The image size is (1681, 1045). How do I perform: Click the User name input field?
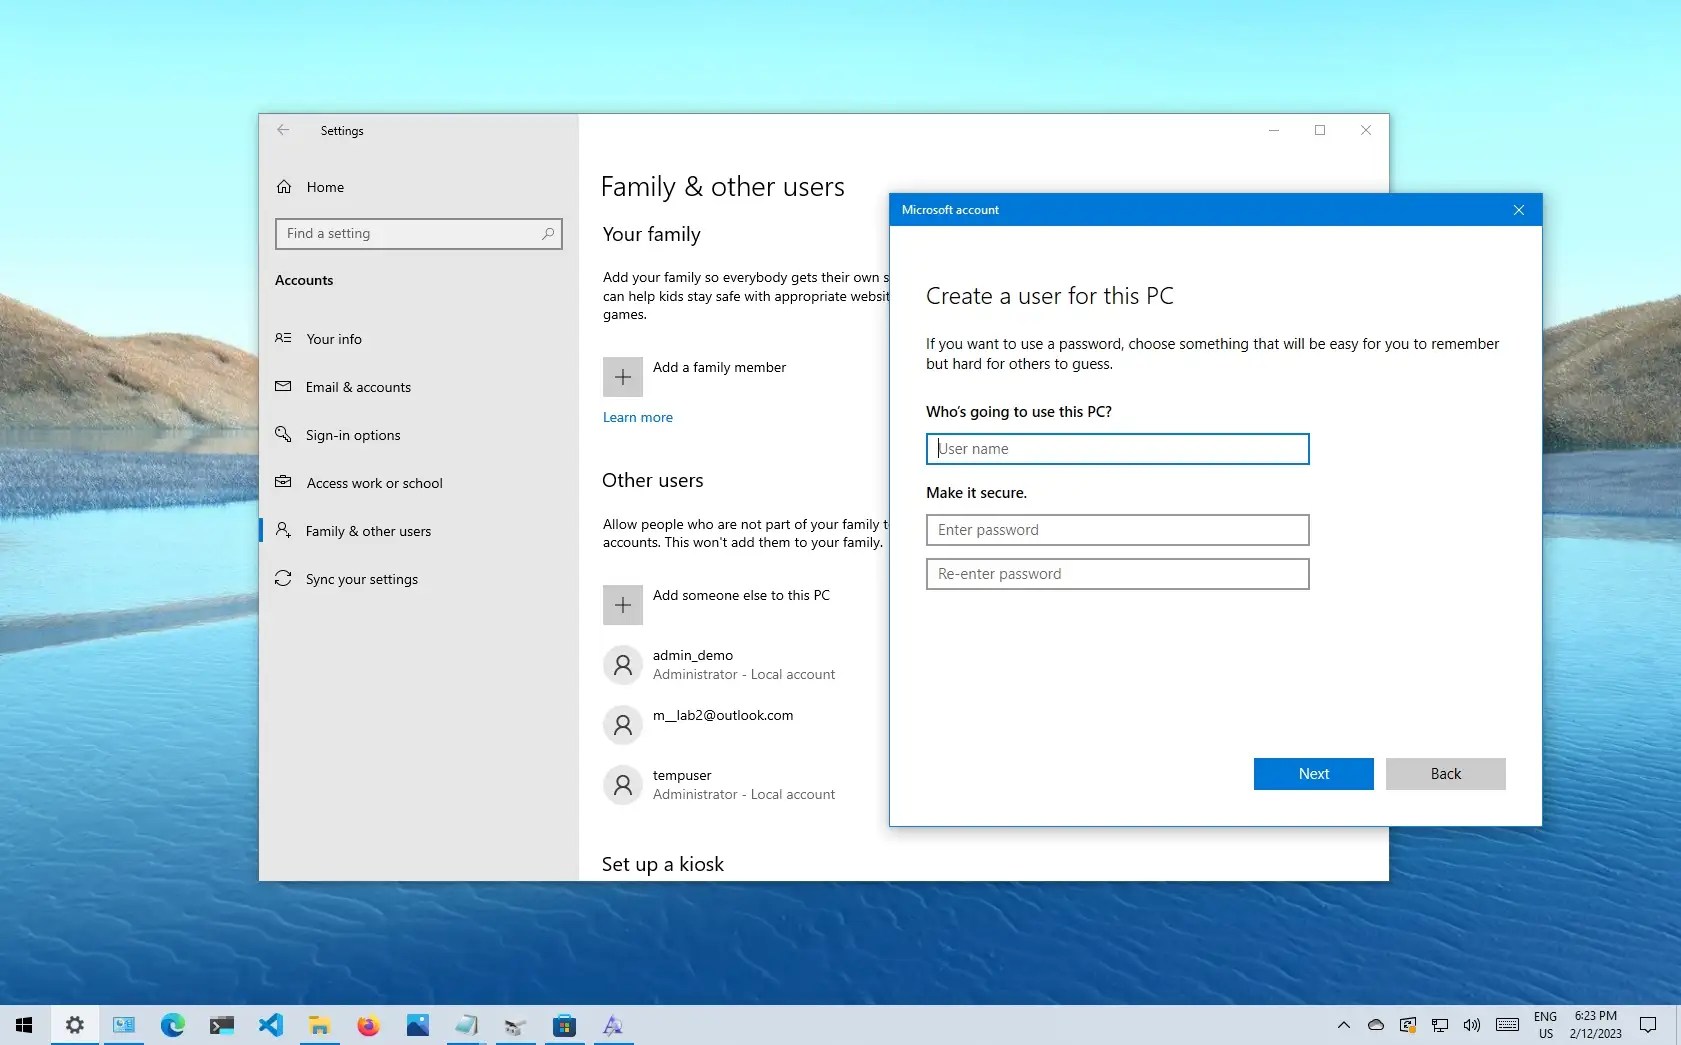coord(1117,448)
